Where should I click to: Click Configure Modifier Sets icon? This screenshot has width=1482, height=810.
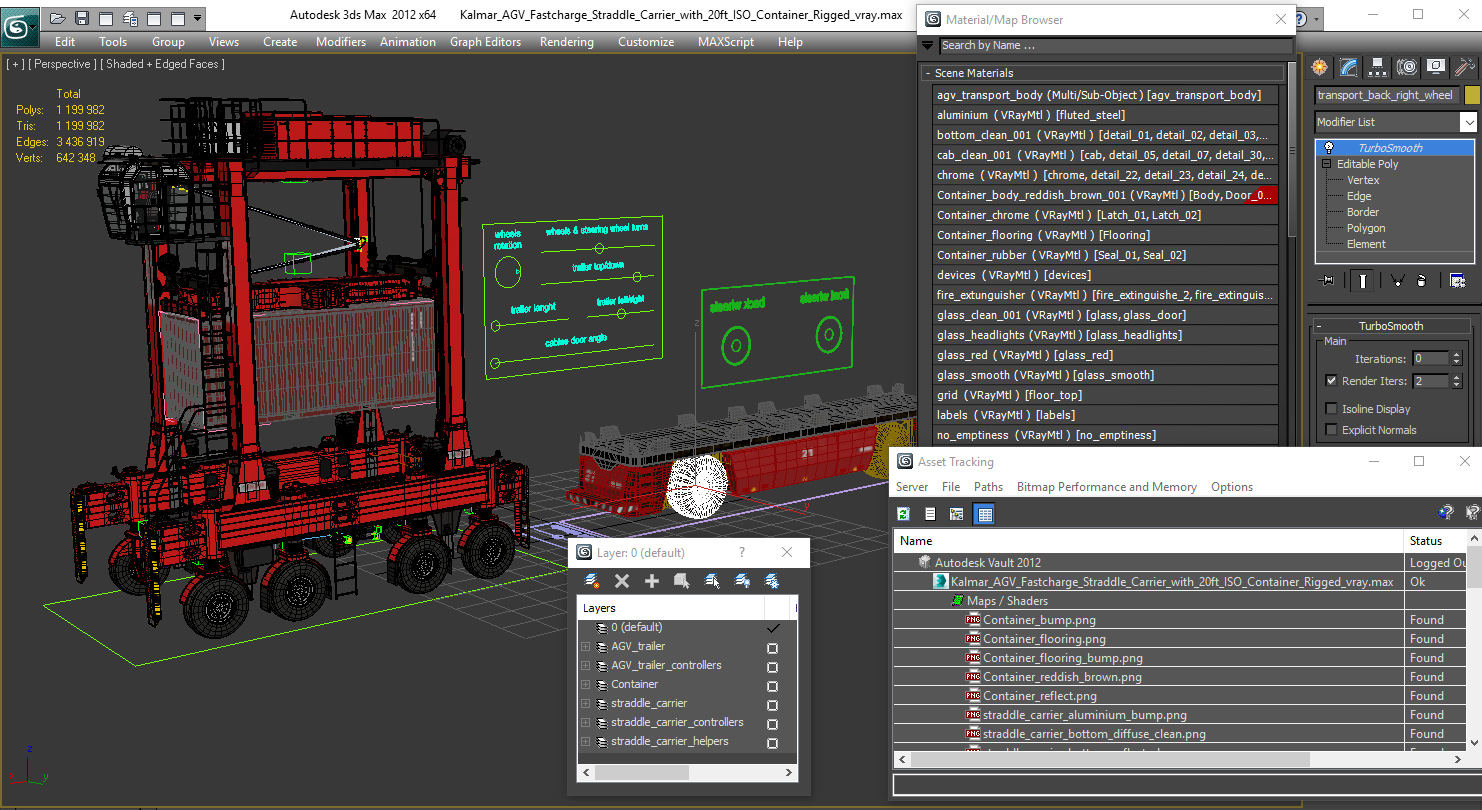[1457, 281]
